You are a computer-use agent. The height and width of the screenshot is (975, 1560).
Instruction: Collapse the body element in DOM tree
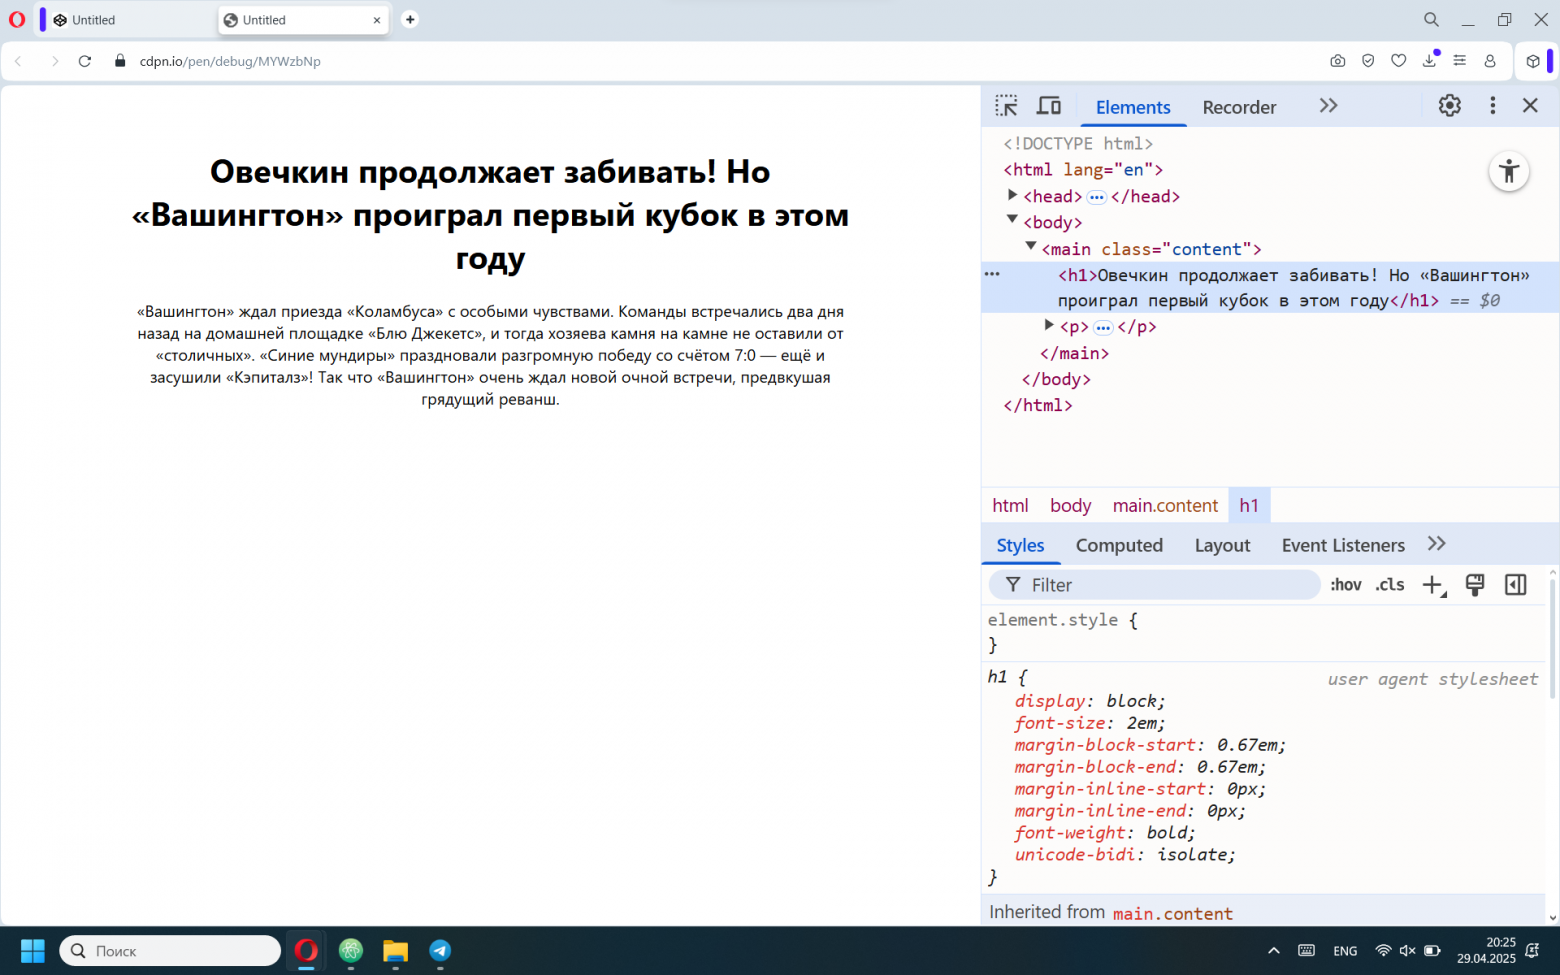(1012, 219)
